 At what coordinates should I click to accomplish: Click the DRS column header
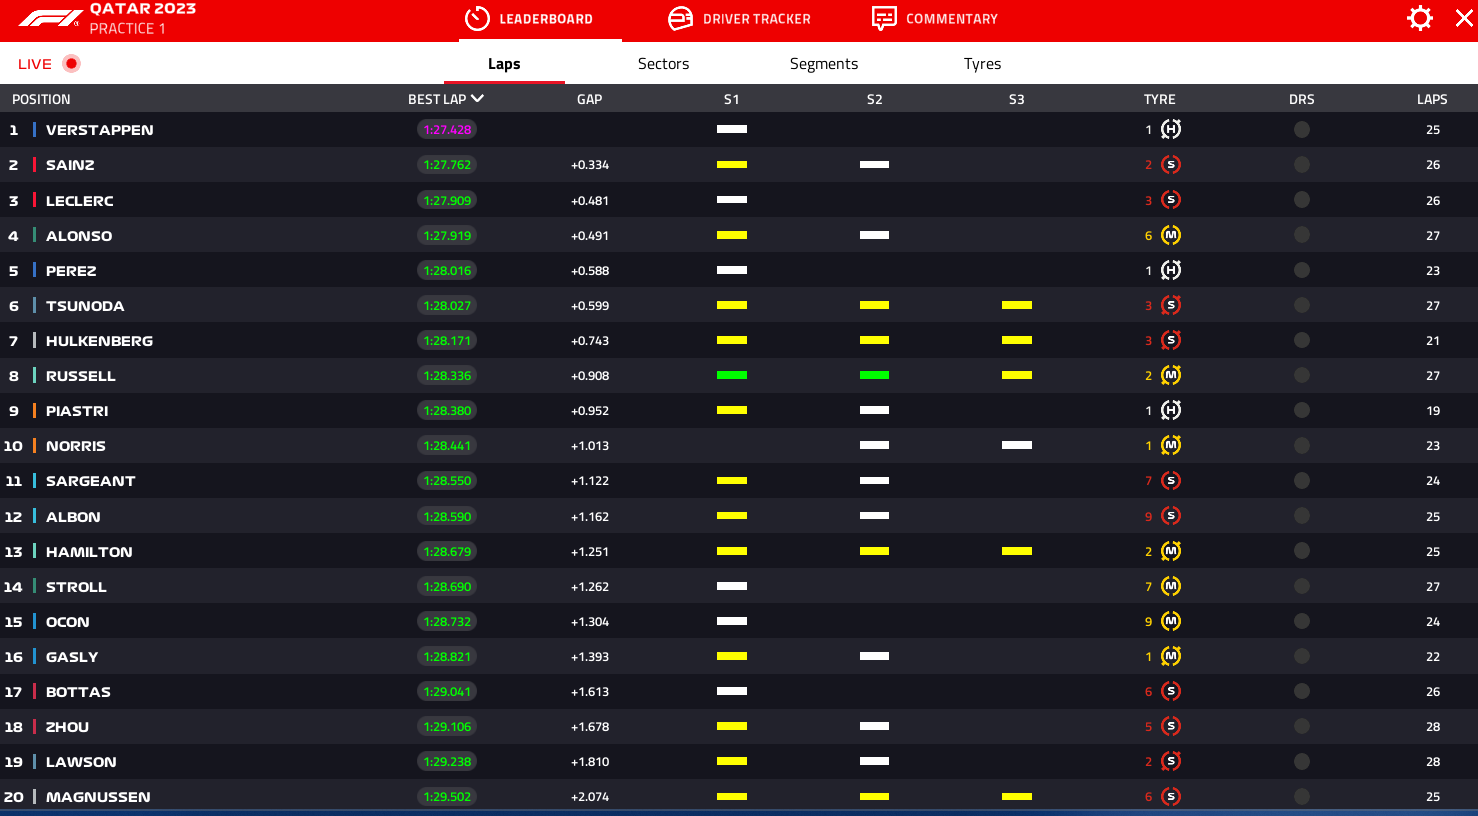tap(1302, 99)
